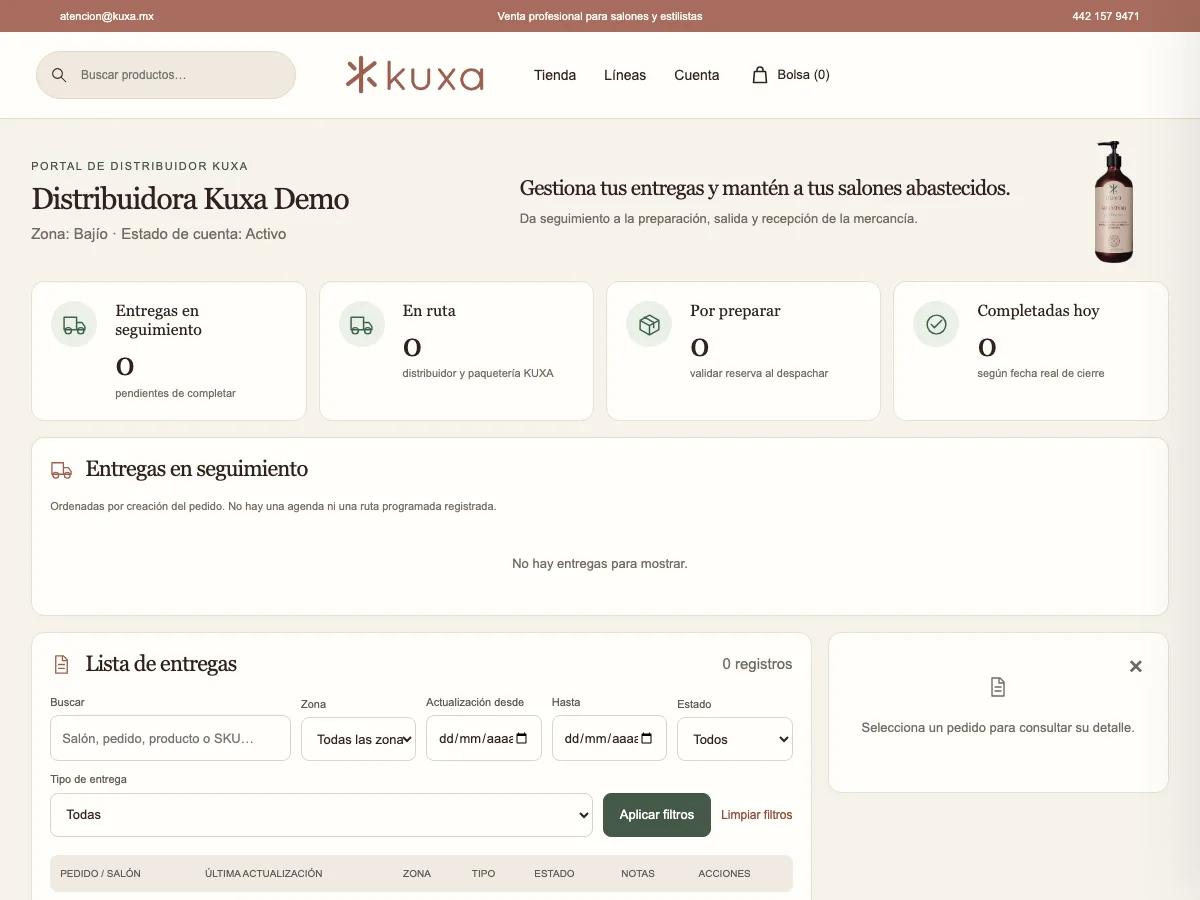
Task: Click the Acciones column header
Action: click(x=724, y=873)
